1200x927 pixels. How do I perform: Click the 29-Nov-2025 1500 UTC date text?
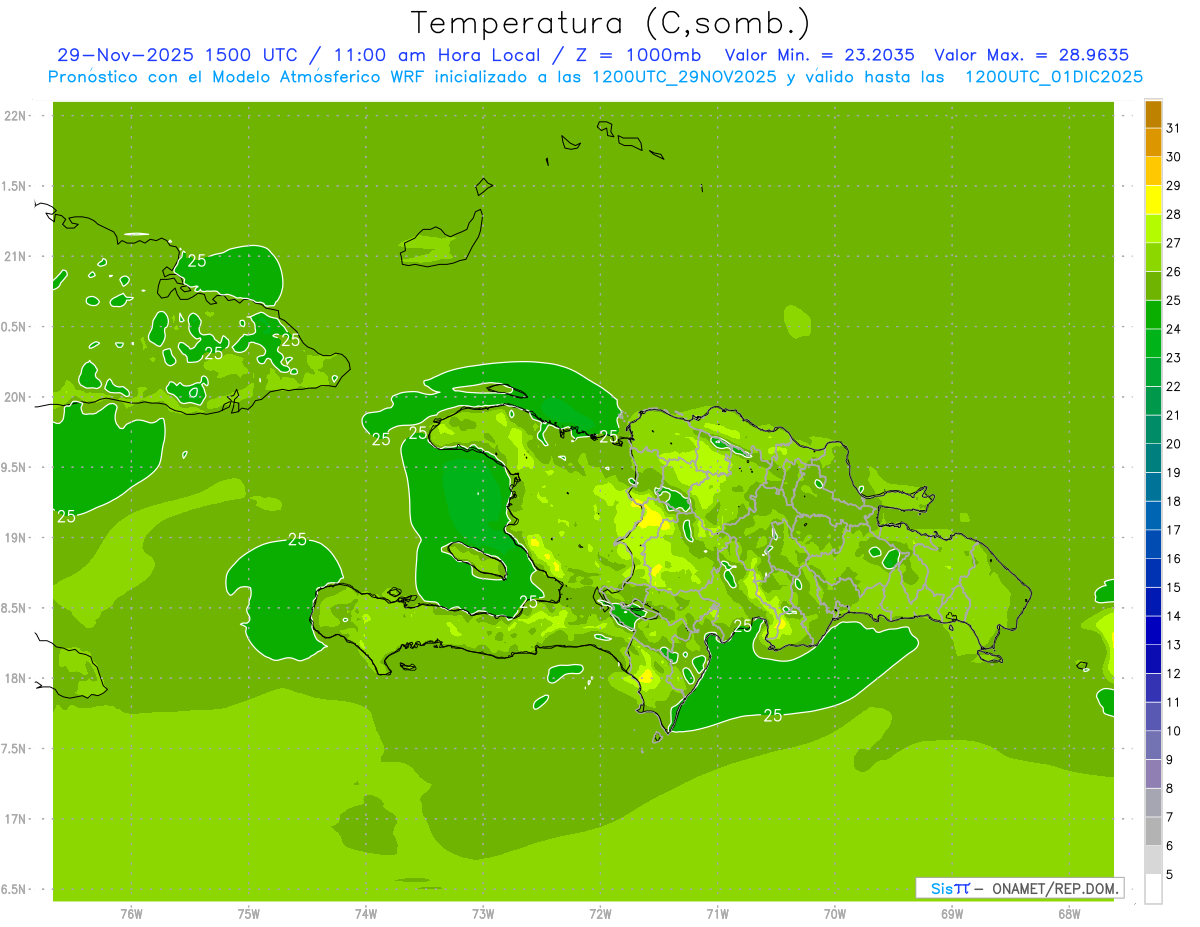coord(177,55)
